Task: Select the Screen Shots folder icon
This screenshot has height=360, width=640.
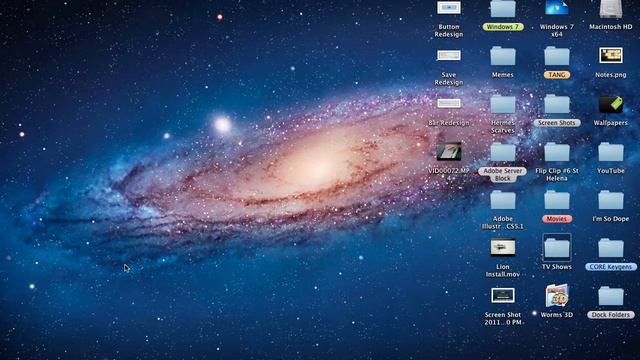Action: coord(557,104)
